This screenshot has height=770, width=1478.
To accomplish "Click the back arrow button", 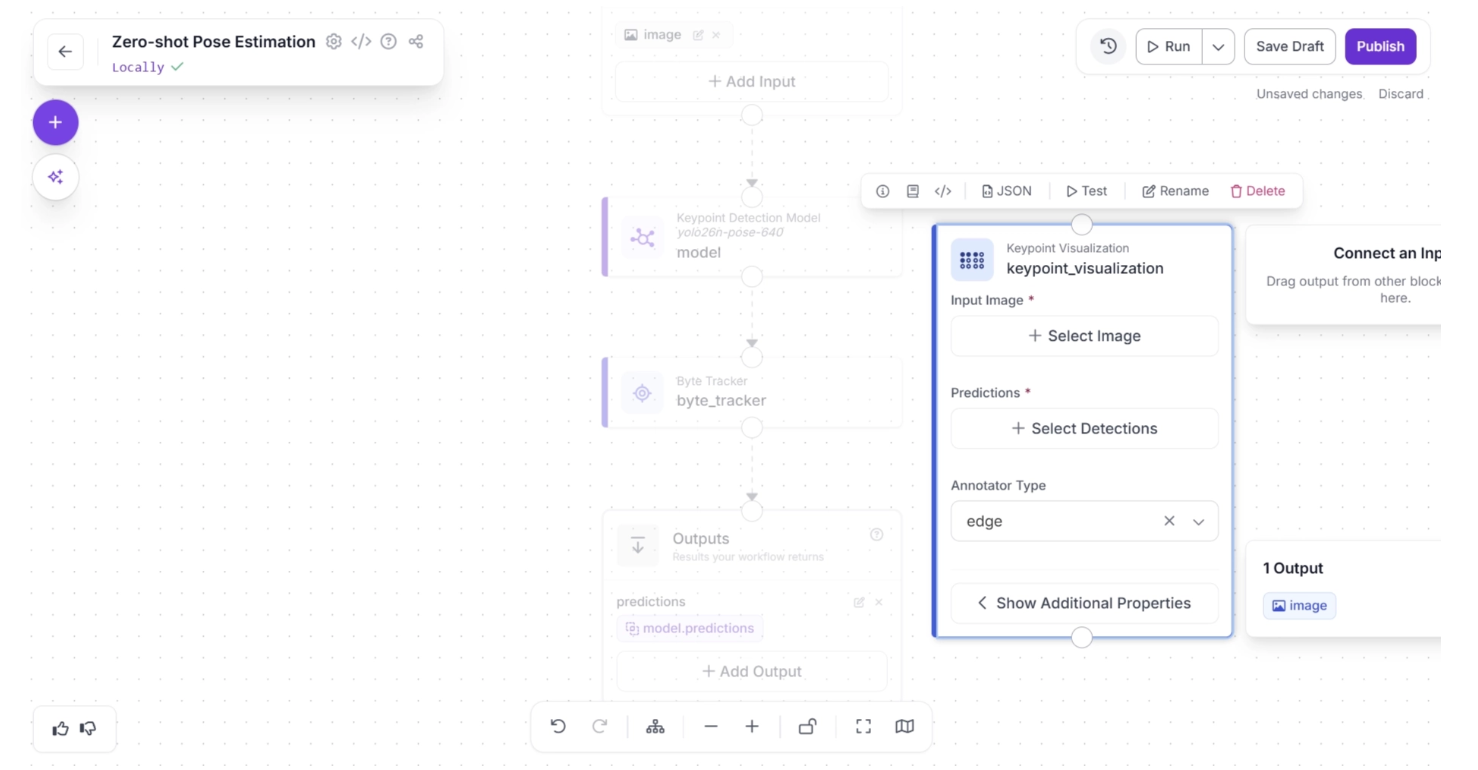I will 65,52.
